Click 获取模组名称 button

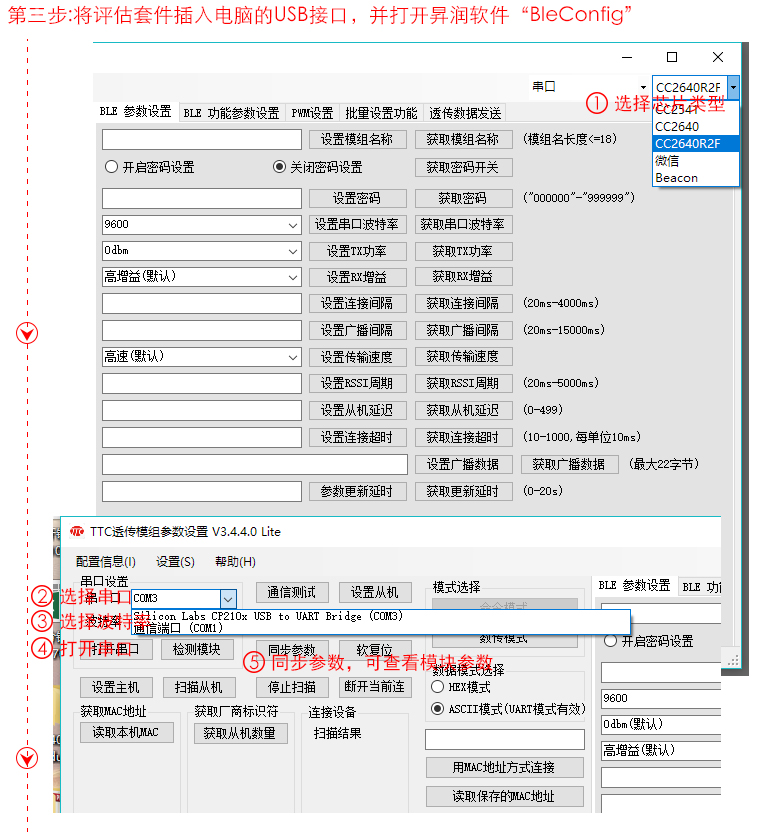coord(463,140)
